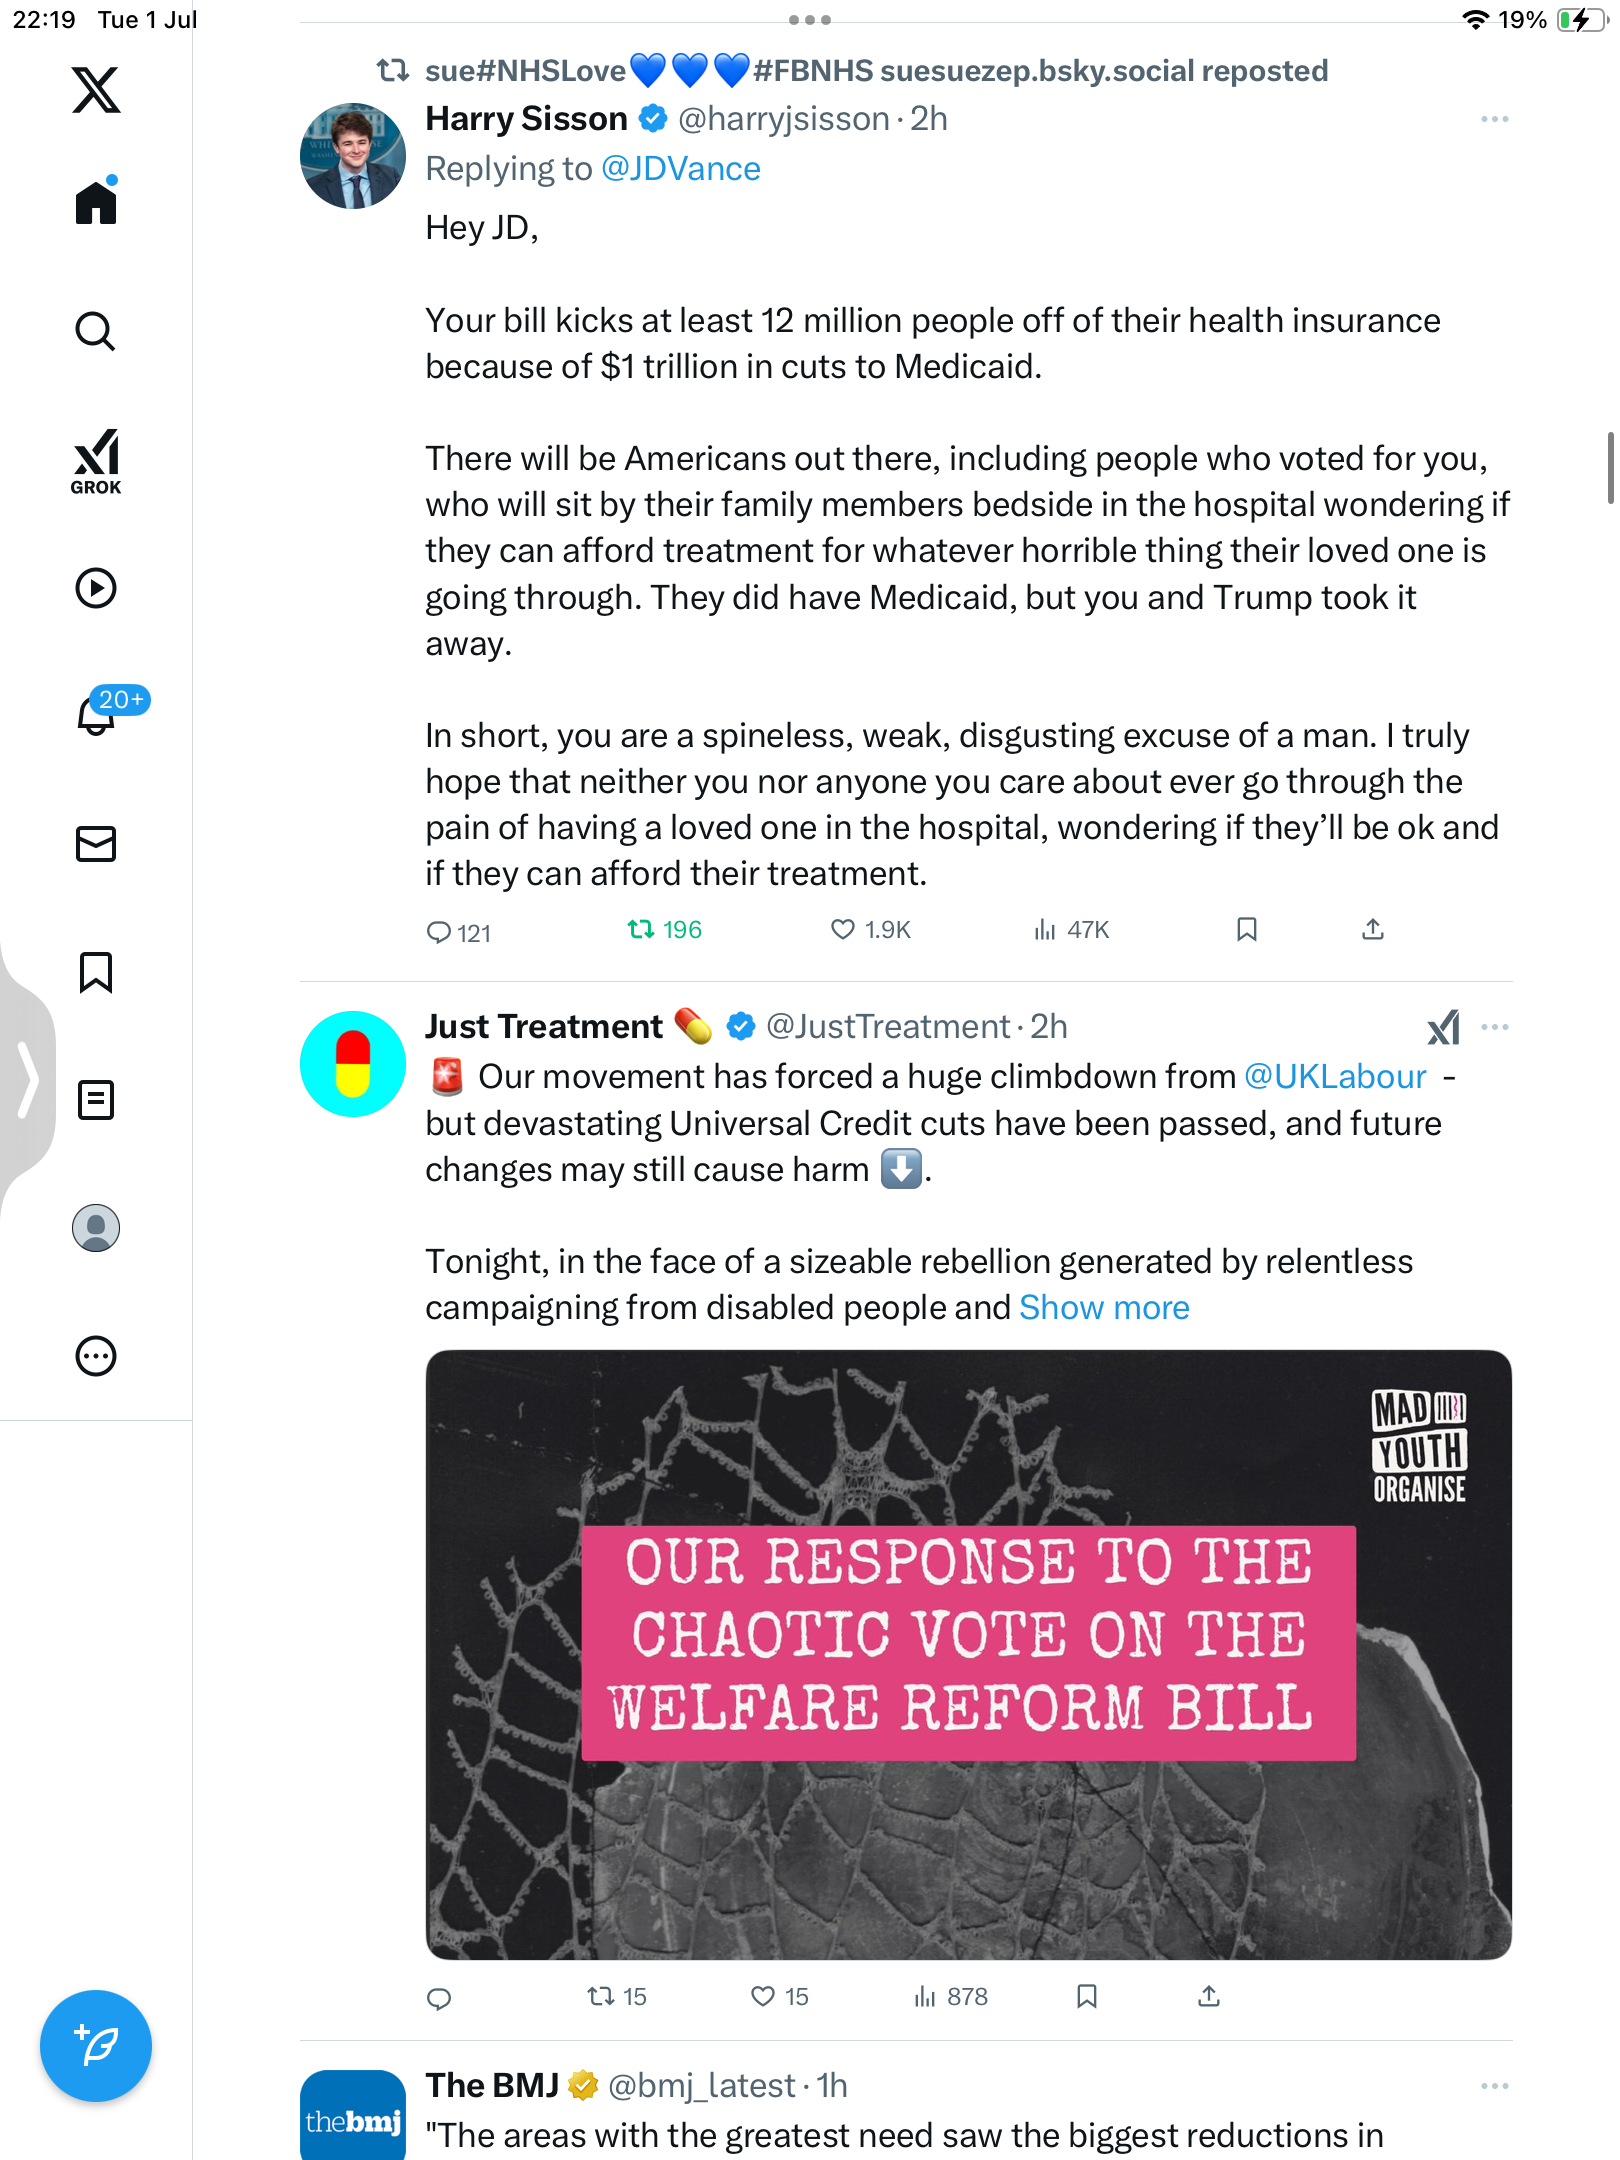This screenshot has height=2160, width=1620.
Task: Open the video play tab in sidebar
Action: click(96, 588)
